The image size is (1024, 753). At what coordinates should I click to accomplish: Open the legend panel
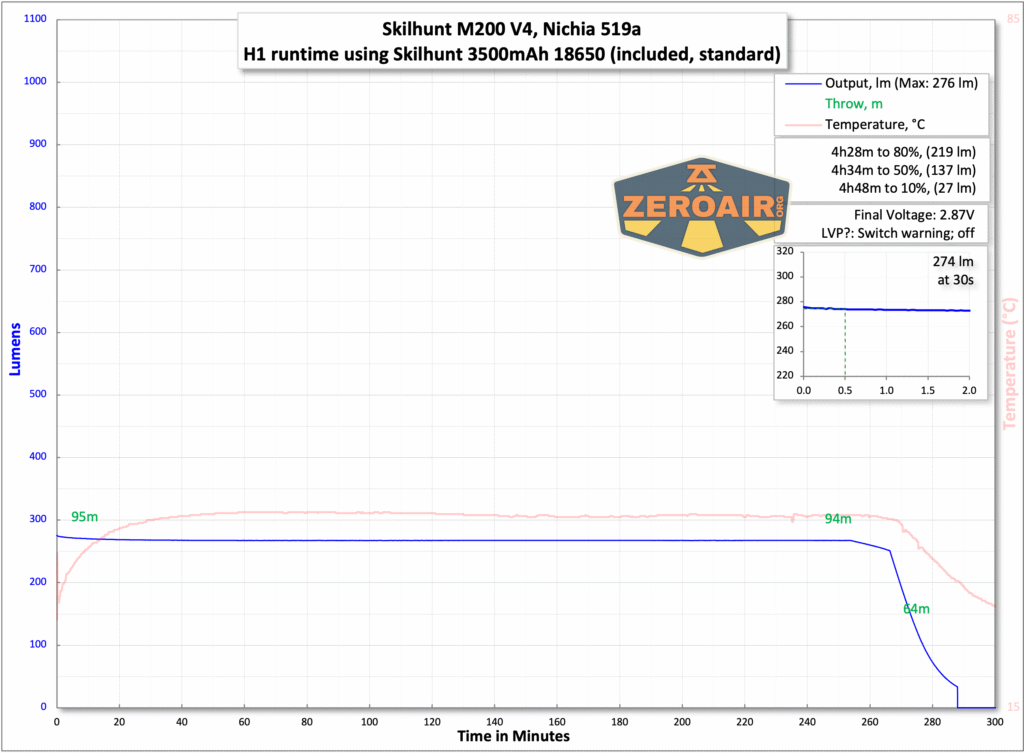coord(880,104)
